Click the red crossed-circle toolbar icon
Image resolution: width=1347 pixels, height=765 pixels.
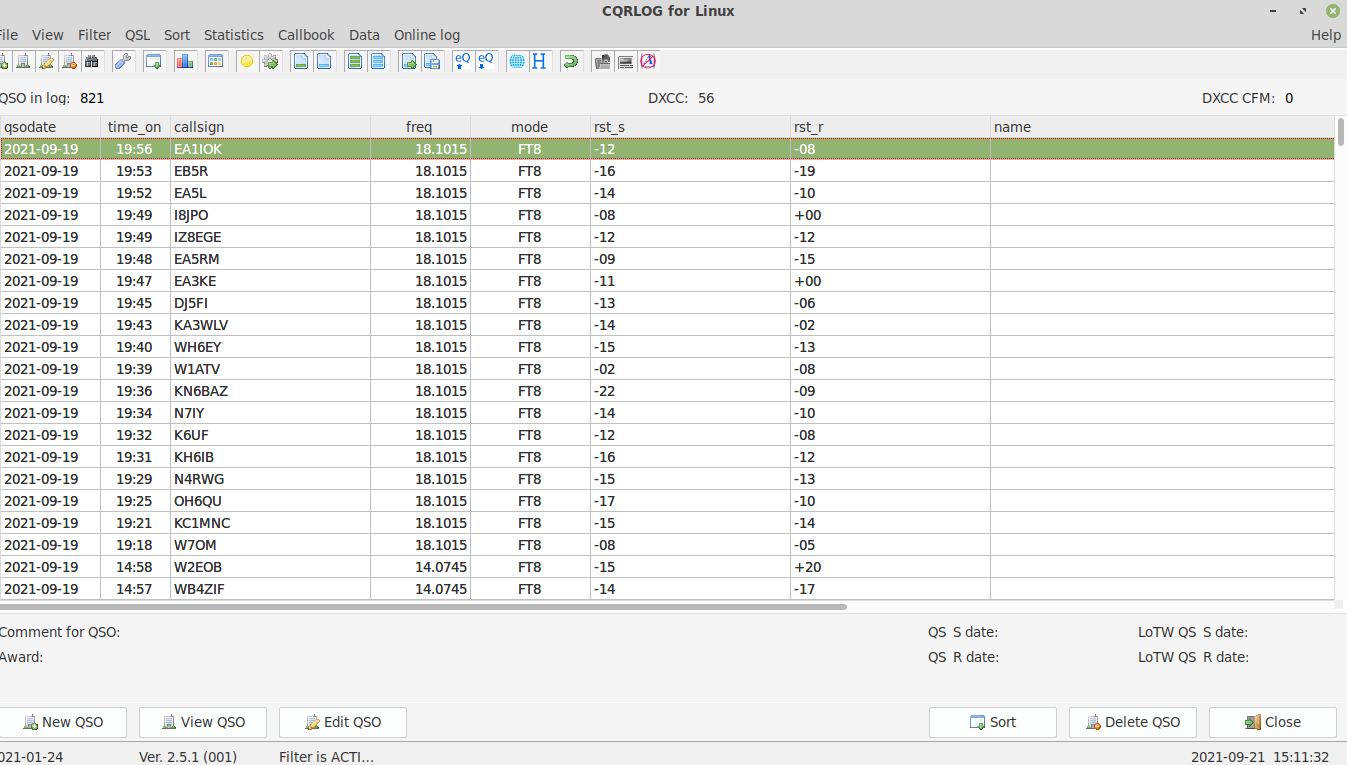[648, 61]
